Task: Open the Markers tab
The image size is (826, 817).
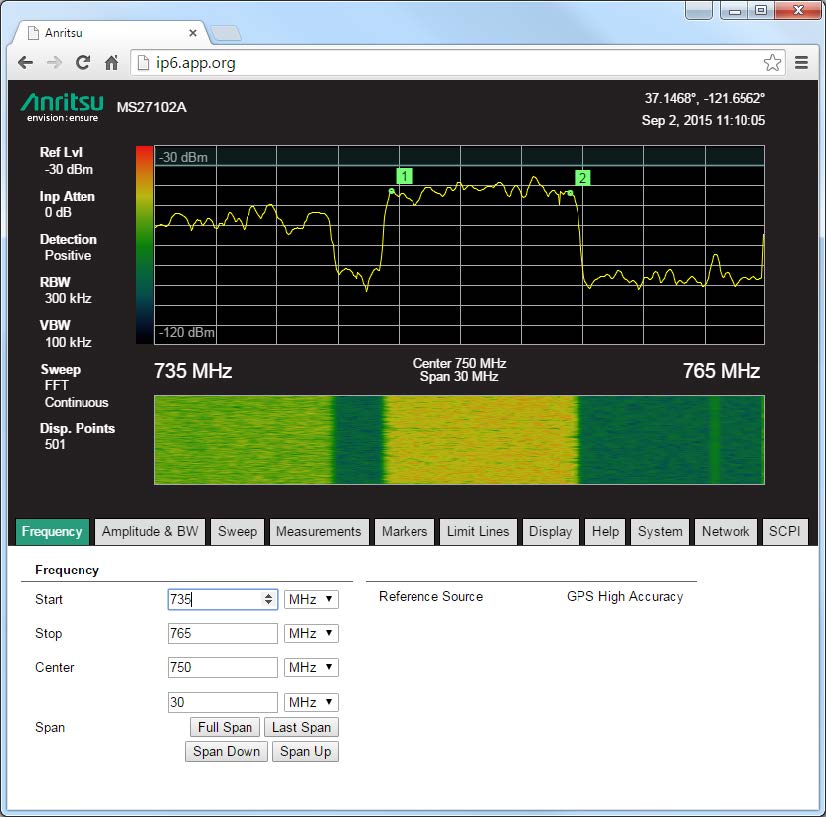Action: click(x=404, y=532)
